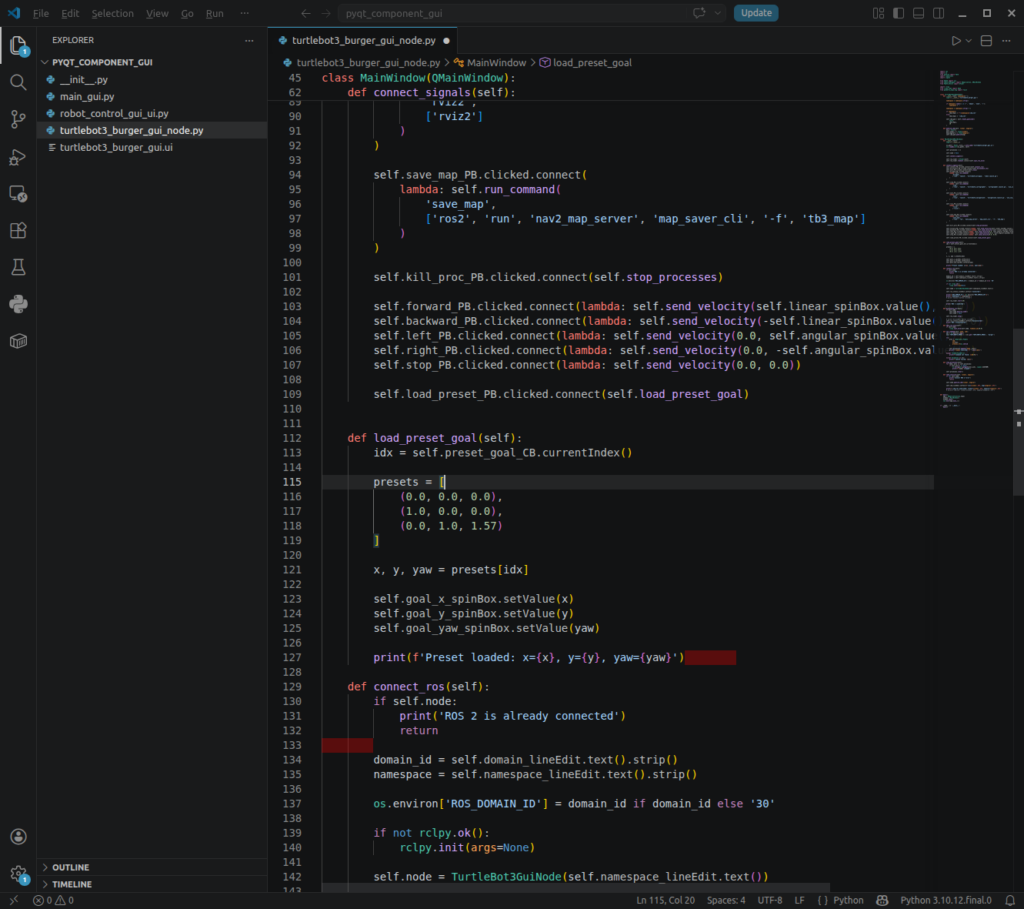Click the Update button
Viewport: 1024px width, 909px height.
[756, 13]
